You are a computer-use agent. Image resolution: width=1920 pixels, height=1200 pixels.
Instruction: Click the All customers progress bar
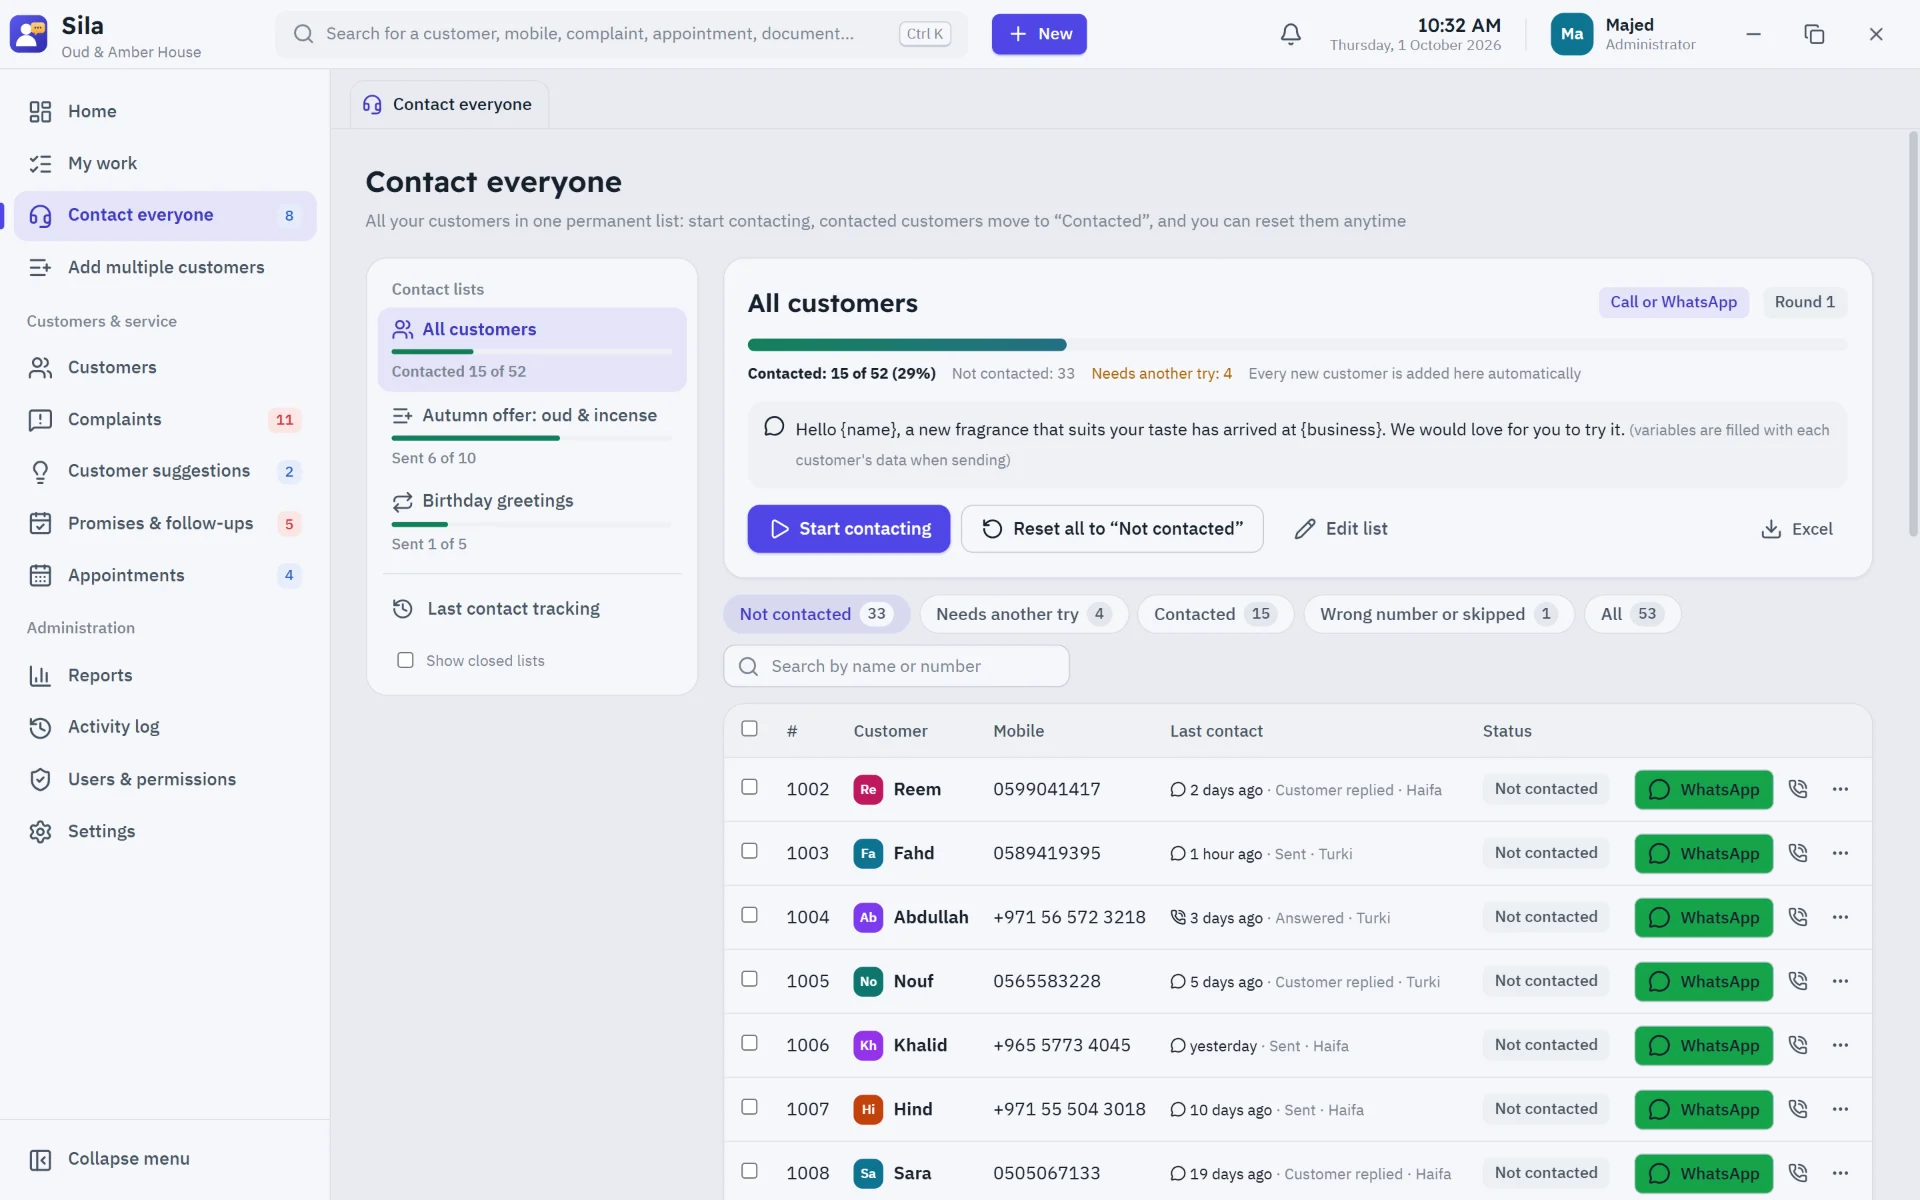click(x=1297, y=345)
